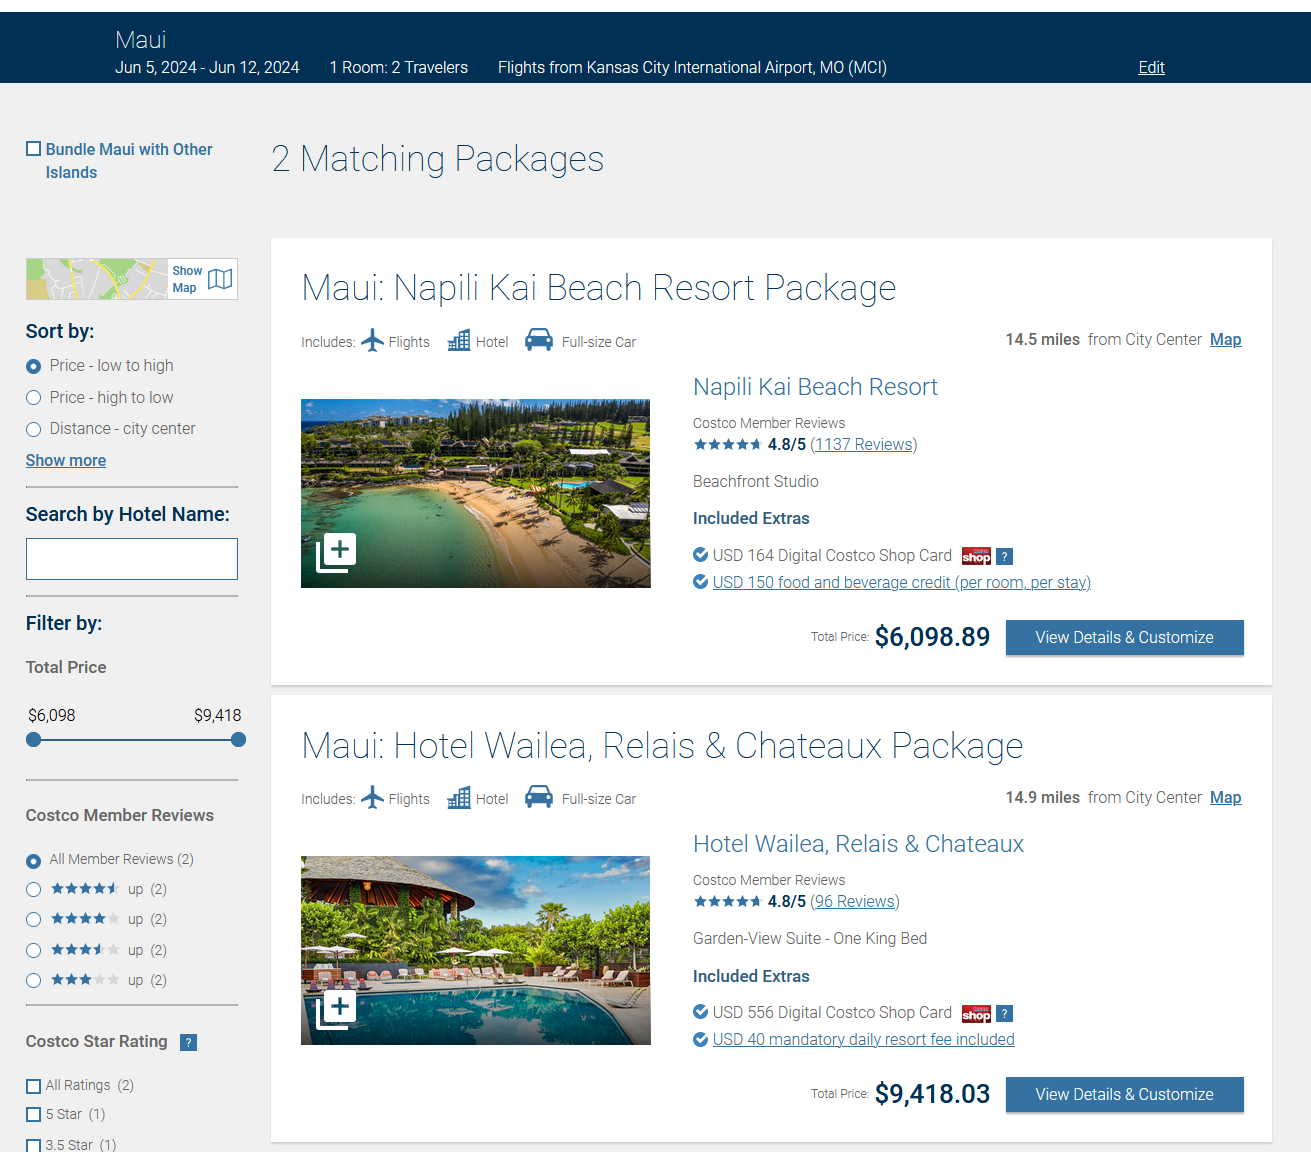This screenshot has width=1311, height=1152.
Task: Open Map link for Napili Kai package
Action: coord(1225,339)
